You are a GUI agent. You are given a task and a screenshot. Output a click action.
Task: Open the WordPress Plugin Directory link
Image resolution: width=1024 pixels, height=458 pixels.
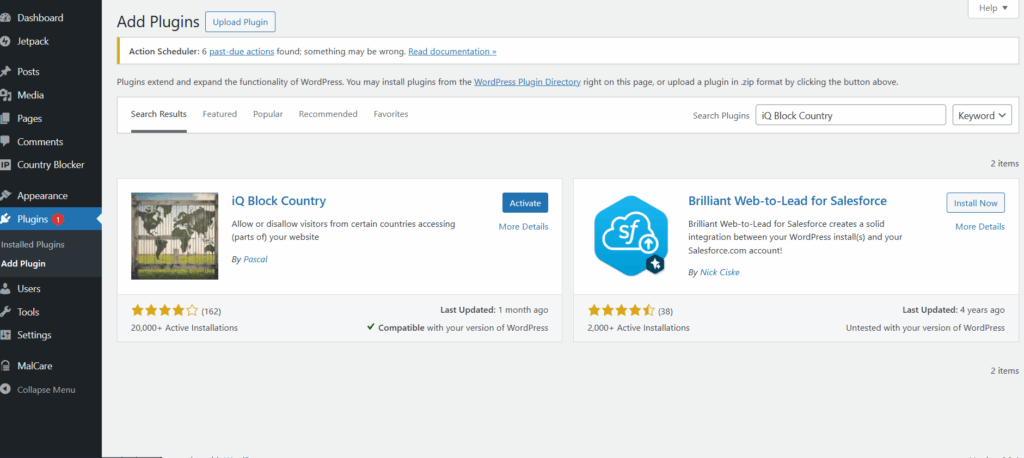click(x=527, y=82)
